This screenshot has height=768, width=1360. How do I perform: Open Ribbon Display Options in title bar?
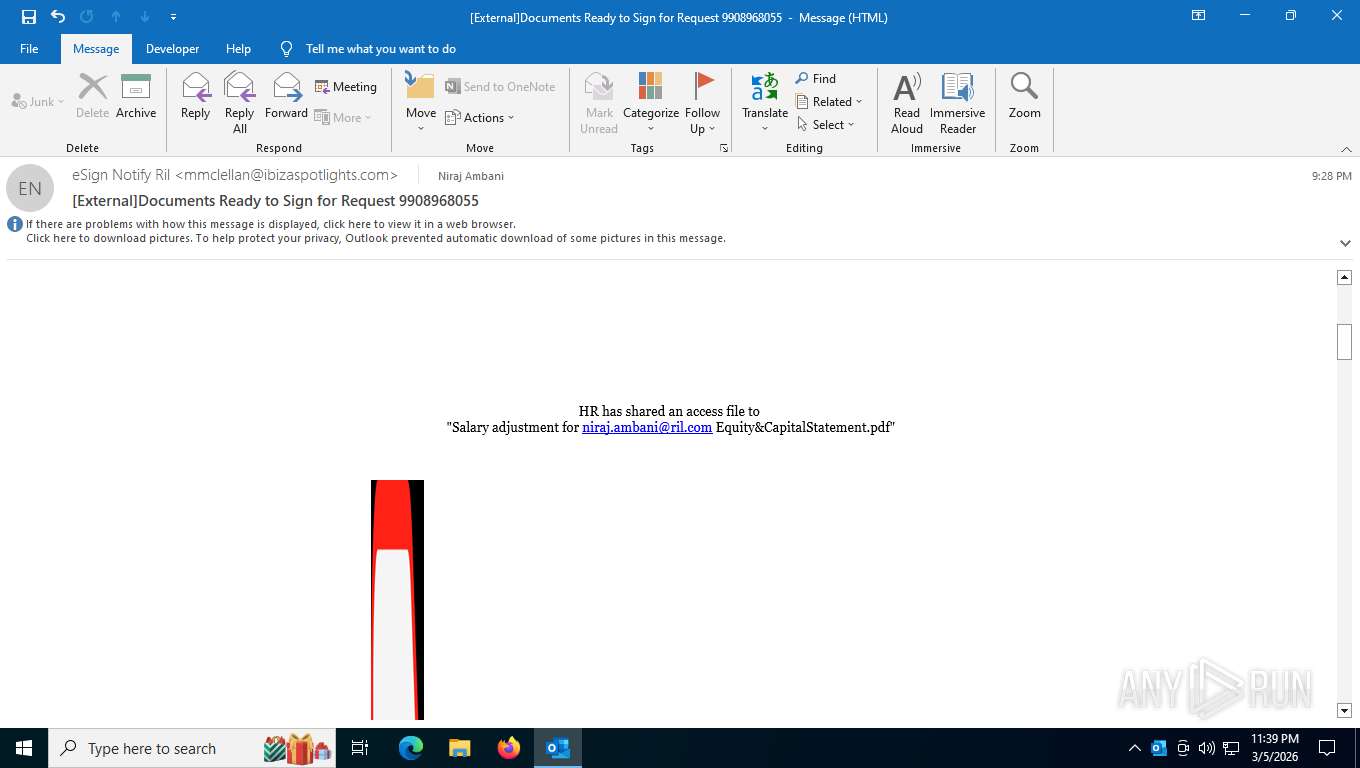[1198, 16]
